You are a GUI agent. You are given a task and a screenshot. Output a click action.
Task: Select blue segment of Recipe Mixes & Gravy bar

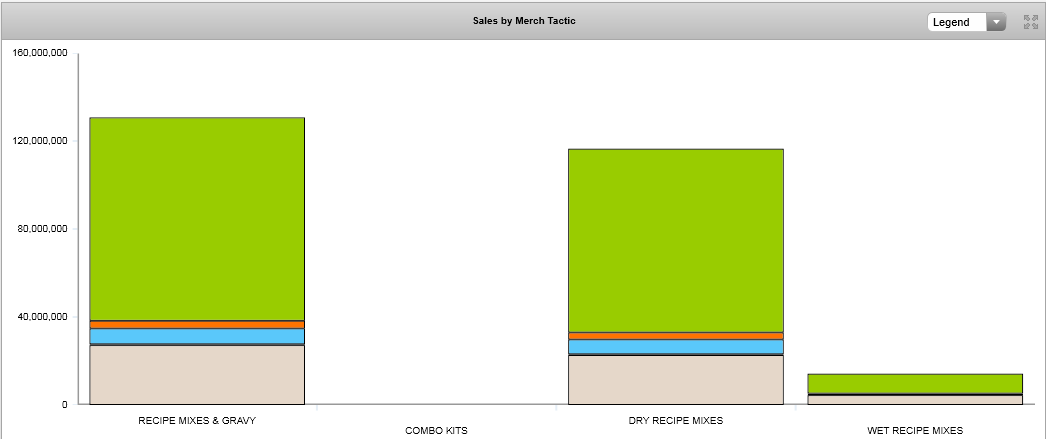[197, 336]
